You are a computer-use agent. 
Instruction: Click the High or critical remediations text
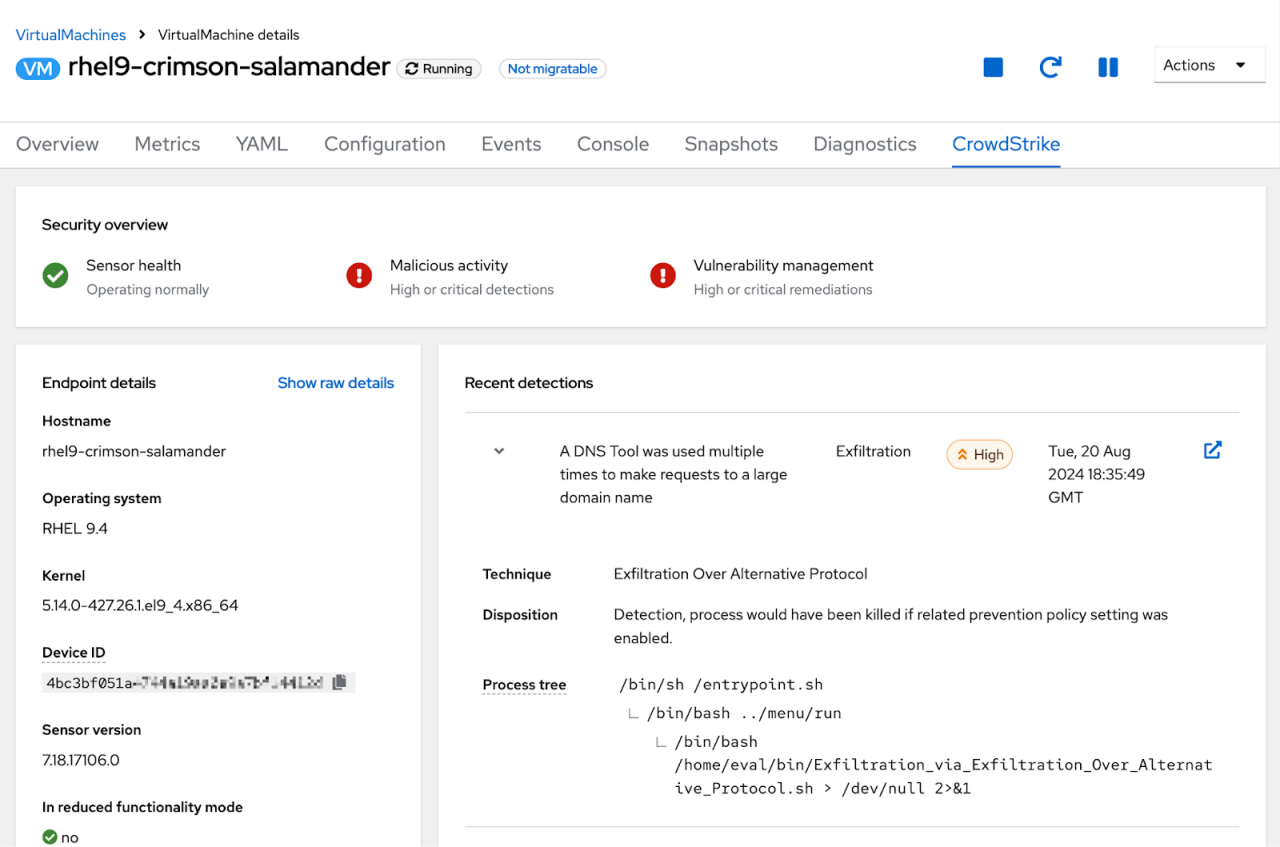[783, 290]
